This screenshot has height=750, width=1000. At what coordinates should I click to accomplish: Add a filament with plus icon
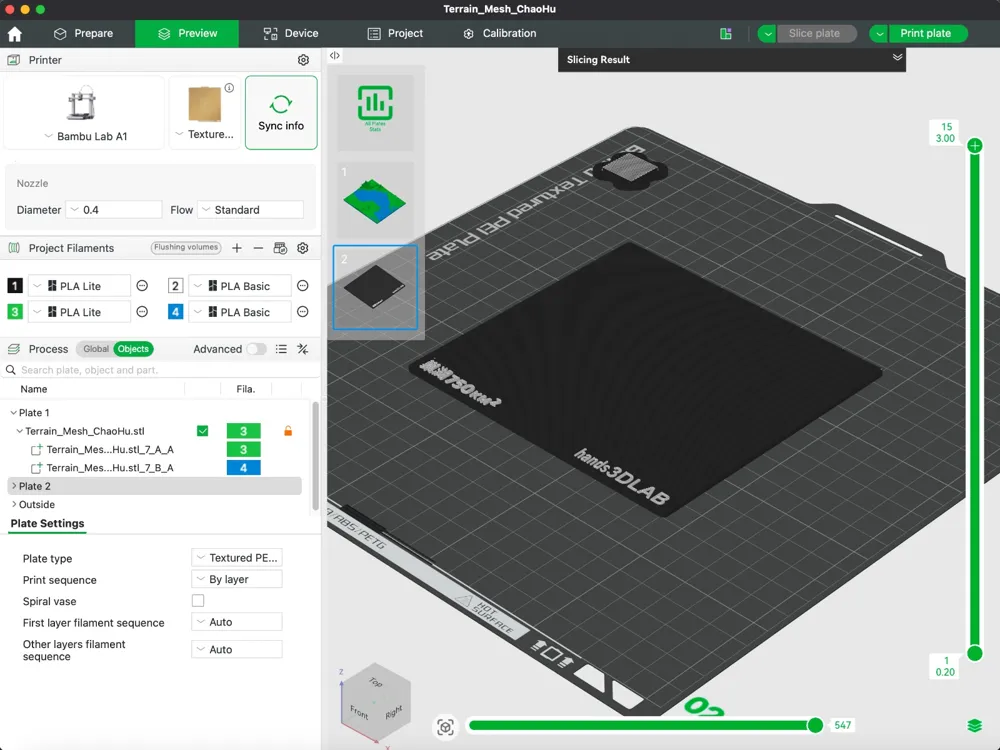[237, 248]
